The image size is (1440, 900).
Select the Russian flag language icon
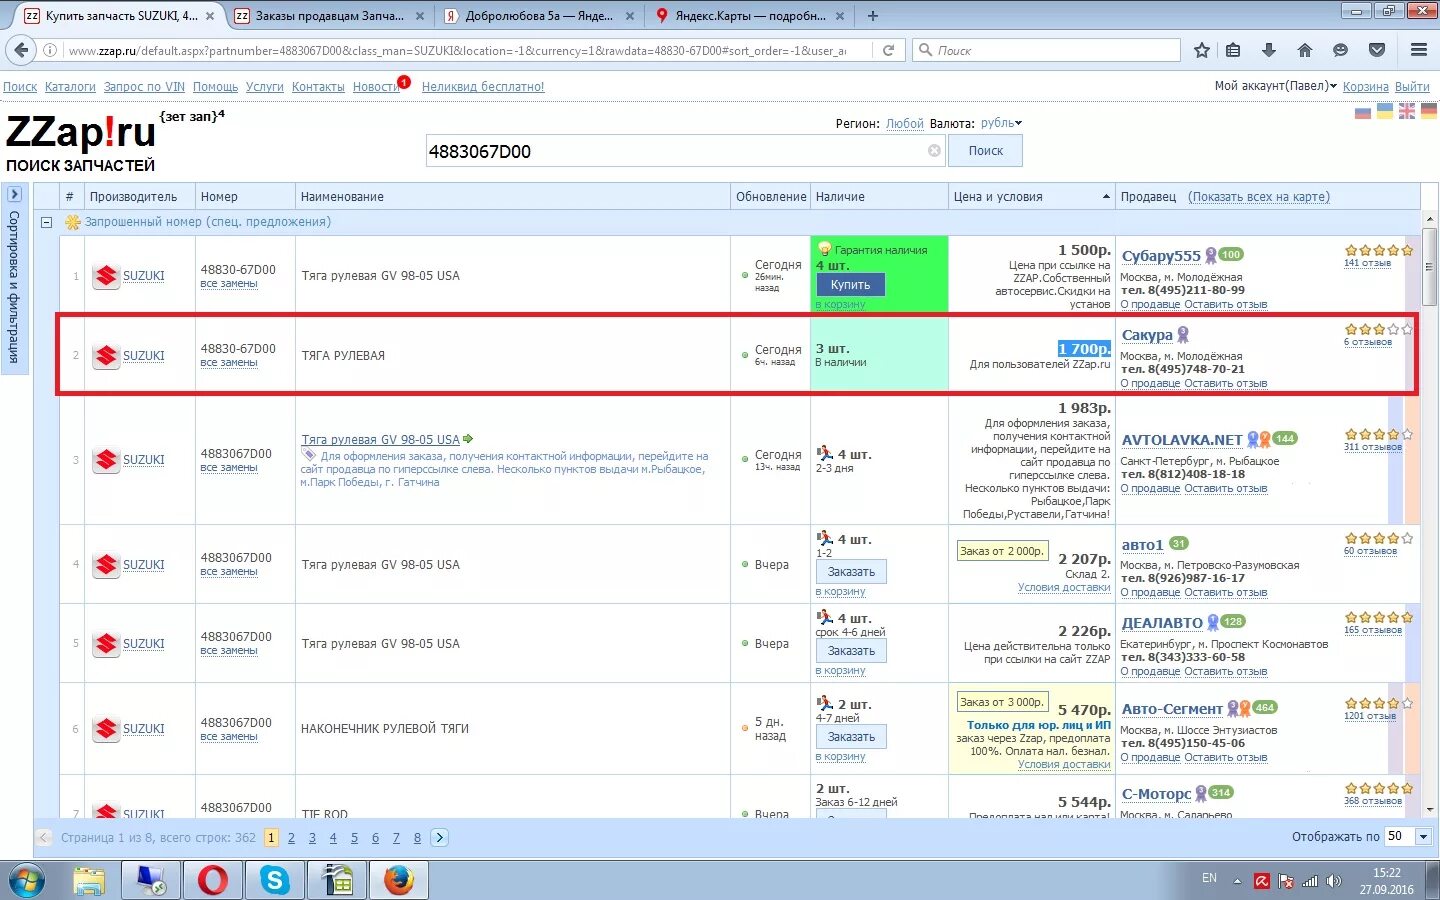1362,112
